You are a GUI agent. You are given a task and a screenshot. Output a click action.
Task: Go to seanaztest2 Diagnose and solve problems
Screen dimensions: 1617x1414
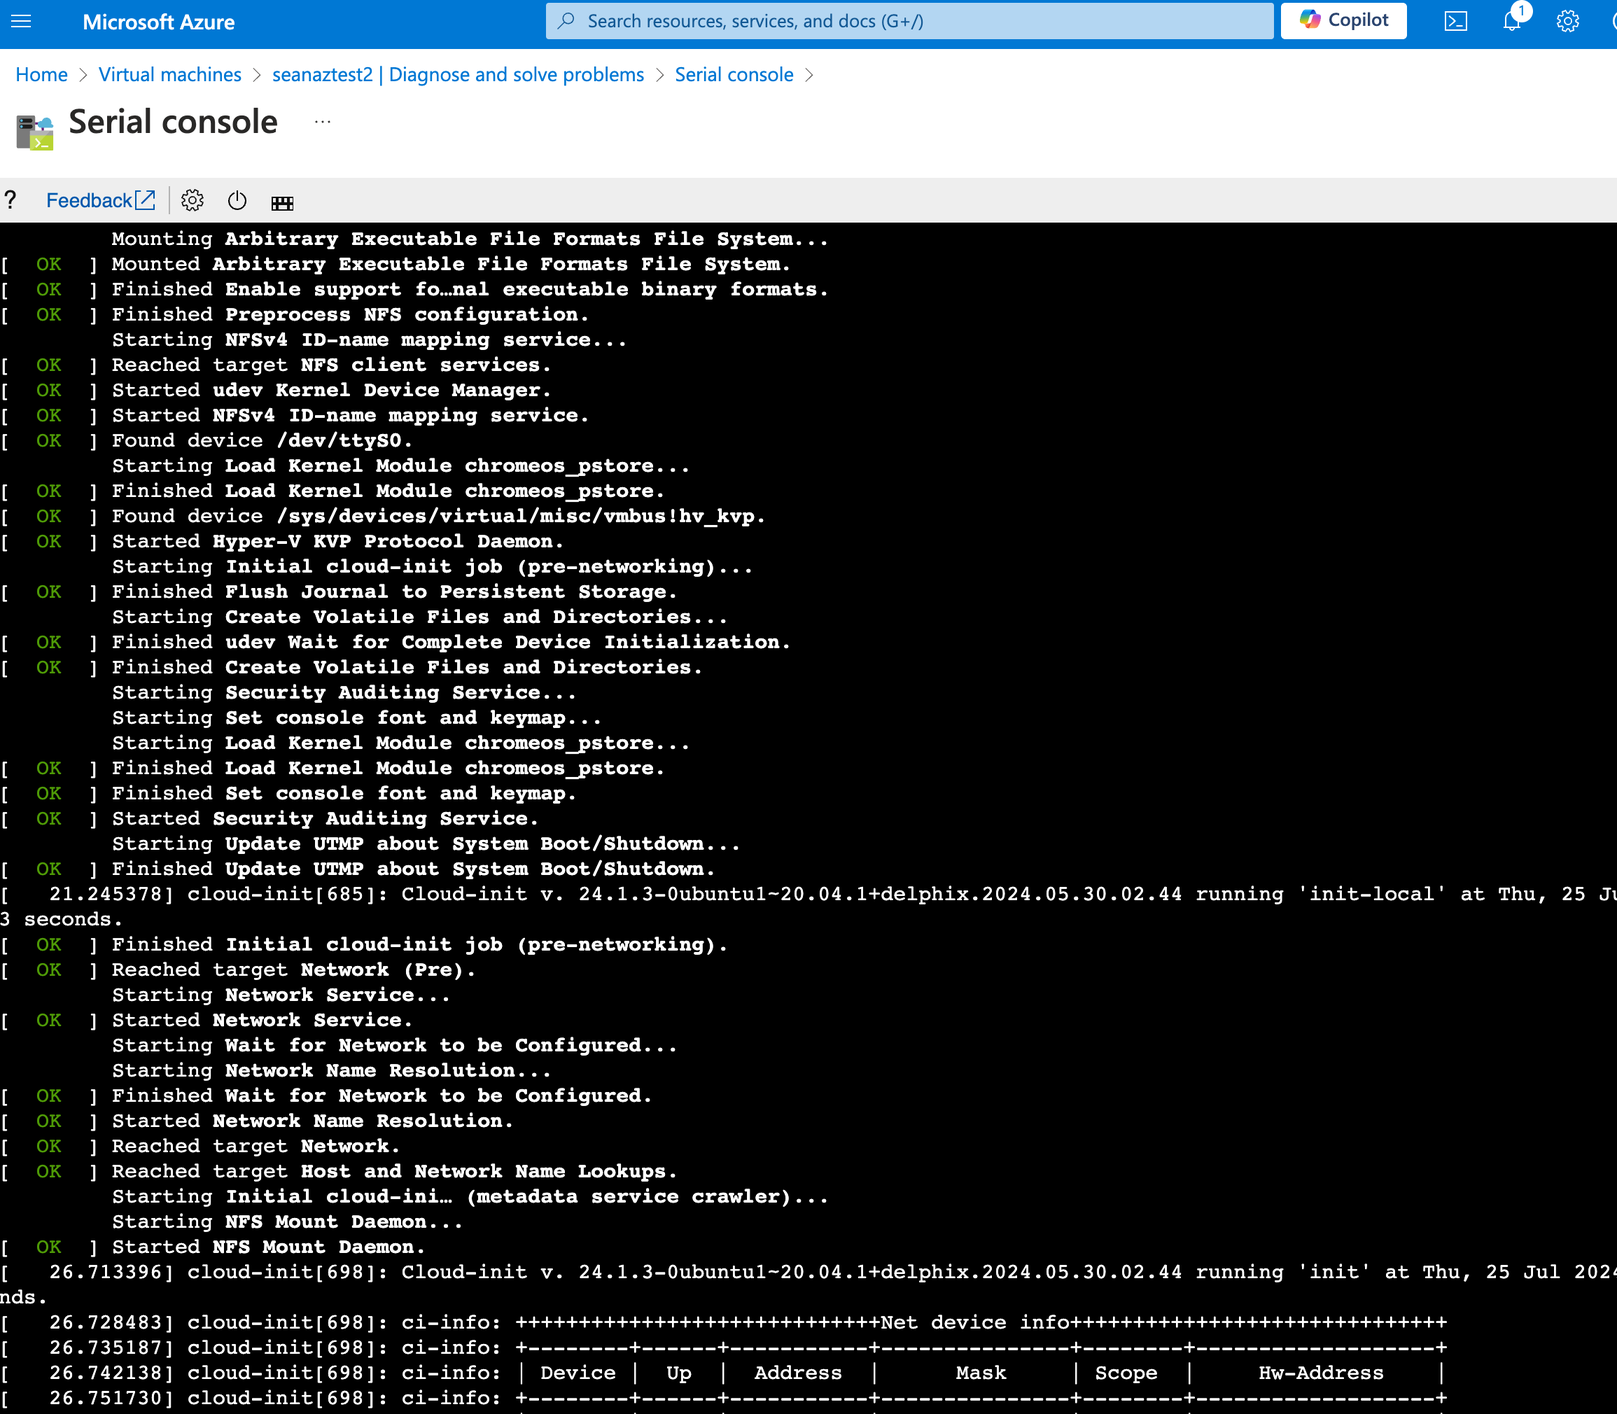tap(458, 75)
